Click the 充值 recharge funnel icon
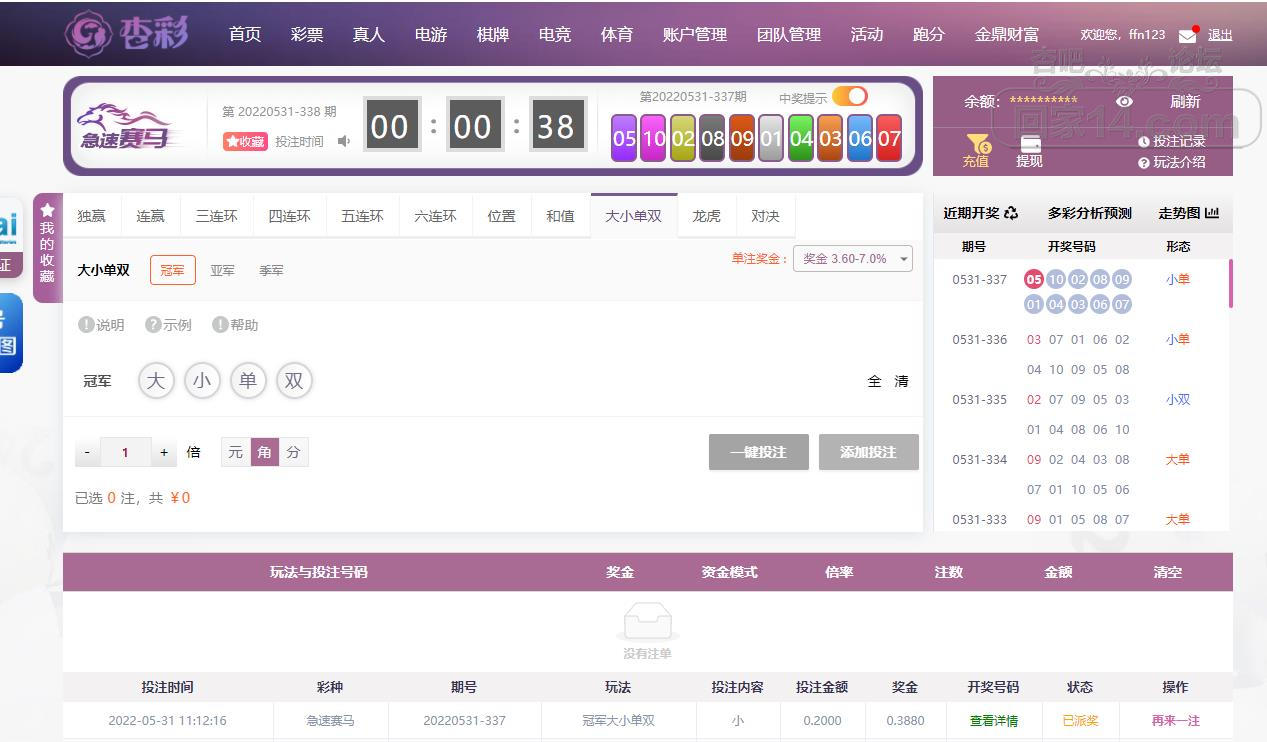 pos(977,145)
